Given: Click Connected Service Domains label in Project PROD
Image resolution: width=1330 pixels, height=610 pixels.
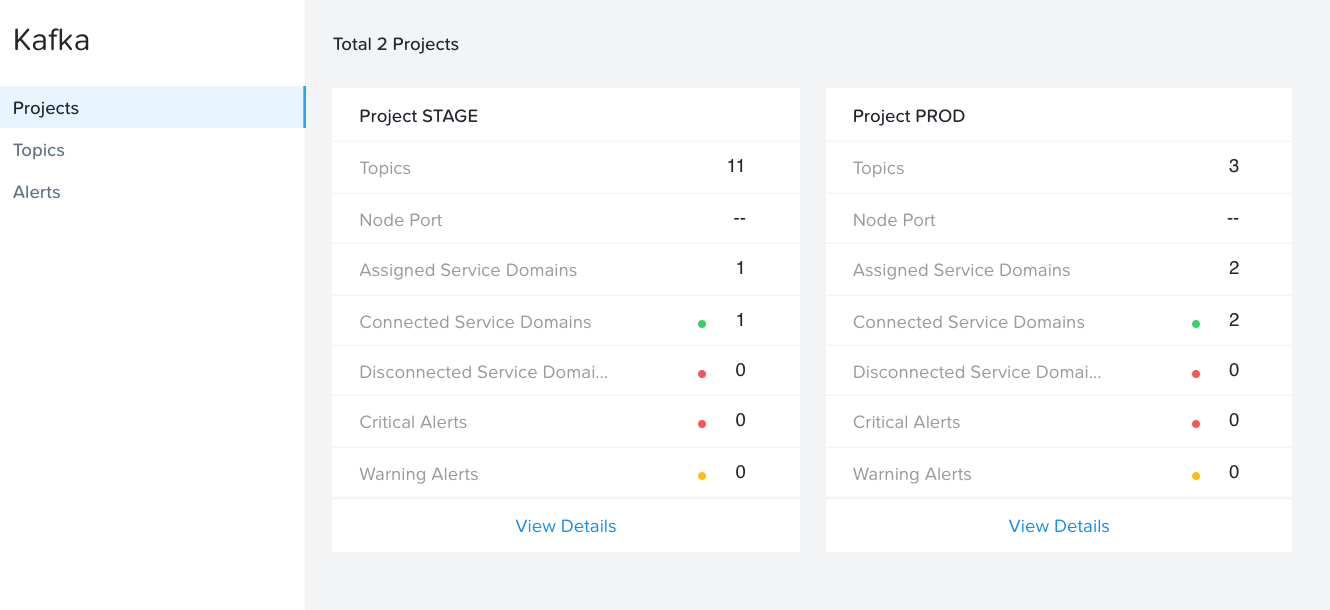Looking at the screenshot, I should (x=969, y=322).
